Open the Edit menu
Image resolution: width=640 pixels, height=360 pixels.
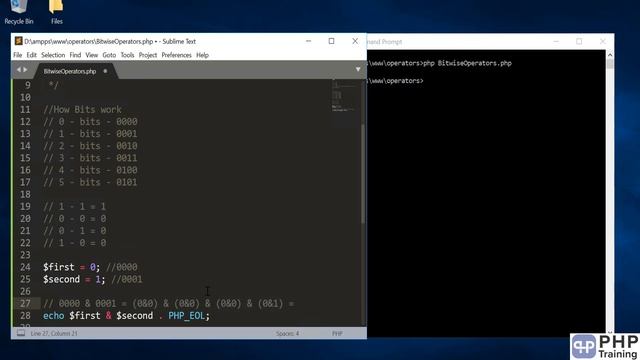coord(31,55)
